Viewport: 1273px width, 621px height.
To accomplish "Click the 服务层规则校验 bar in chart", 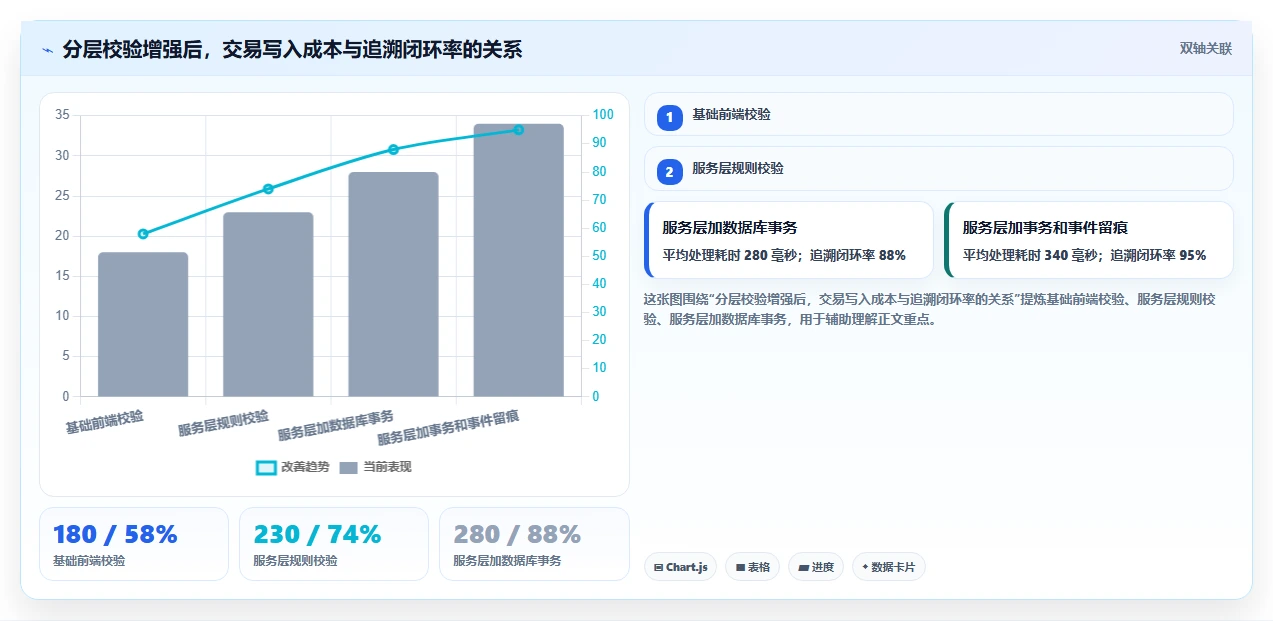I will tap(268, 304).
